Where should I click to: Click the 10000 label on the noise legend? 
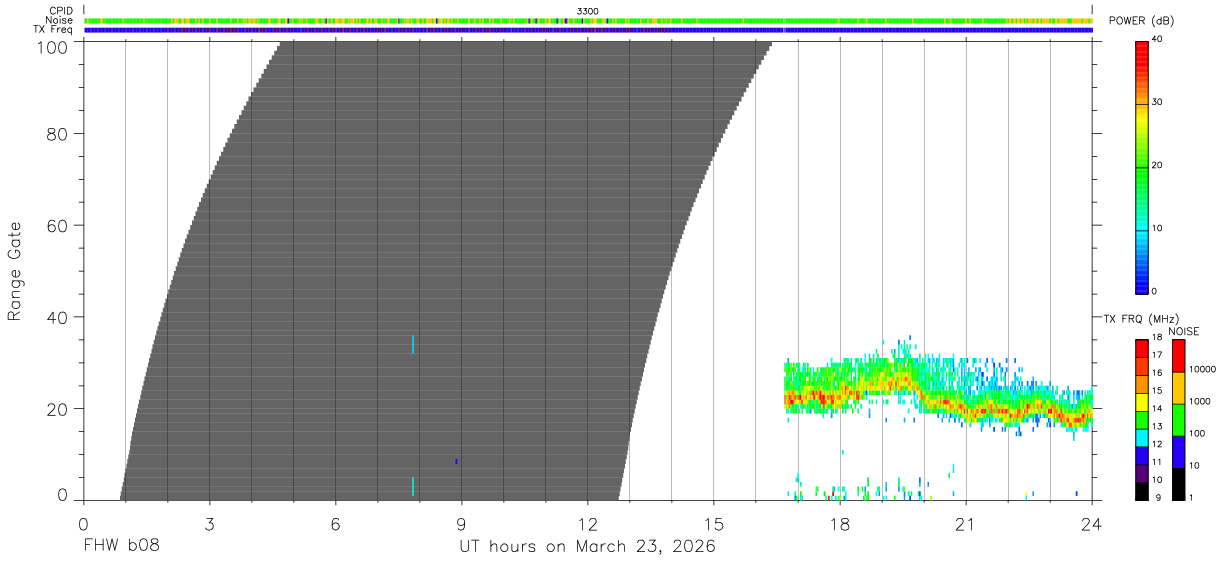(1201, 369)
